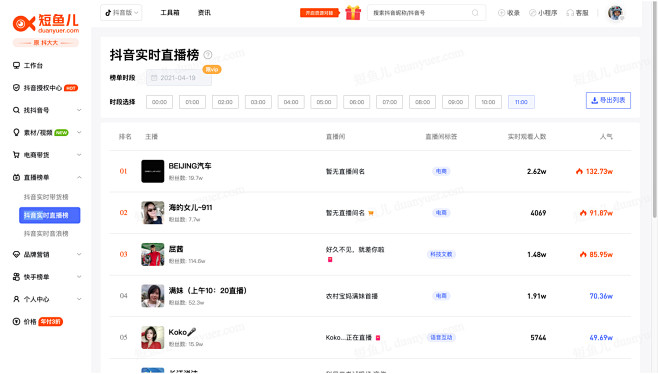Open 满妹 streamer avatar thumbnail
The height and width of the screenshot is (374, 658).
click(x=153, y=296)
